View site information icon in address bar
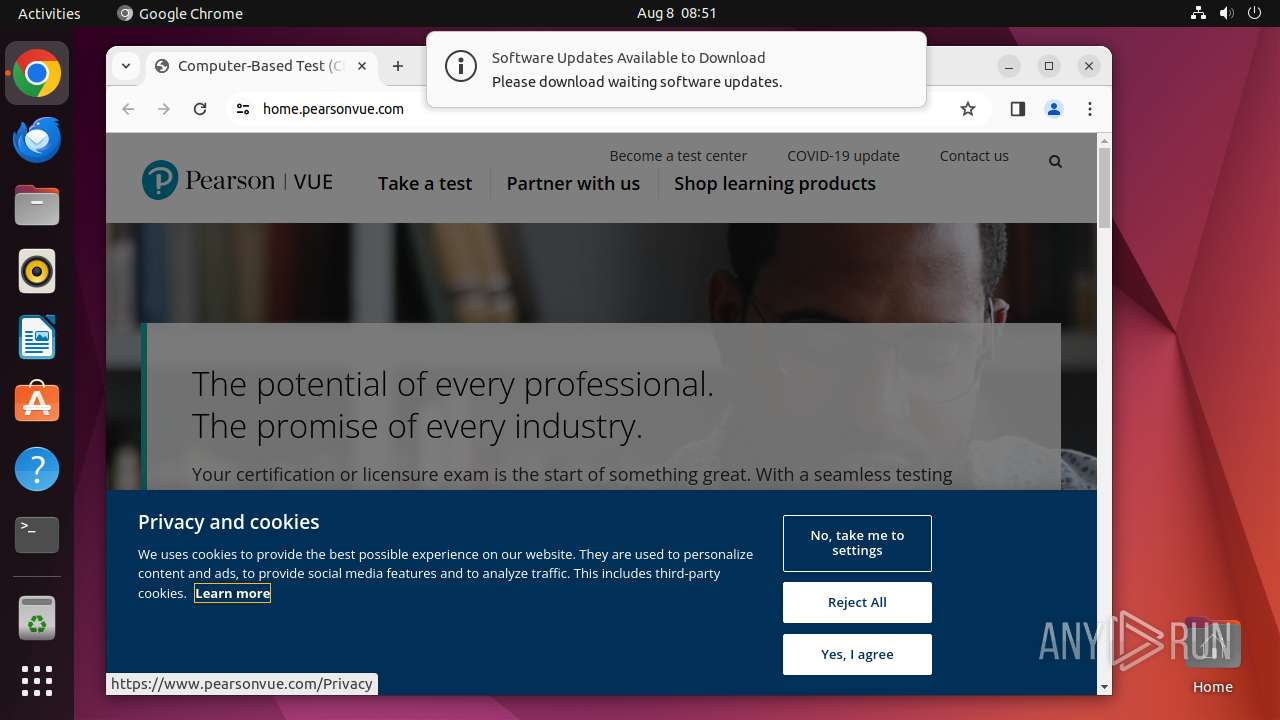1280x720 pixels. [x=242, y=109]
